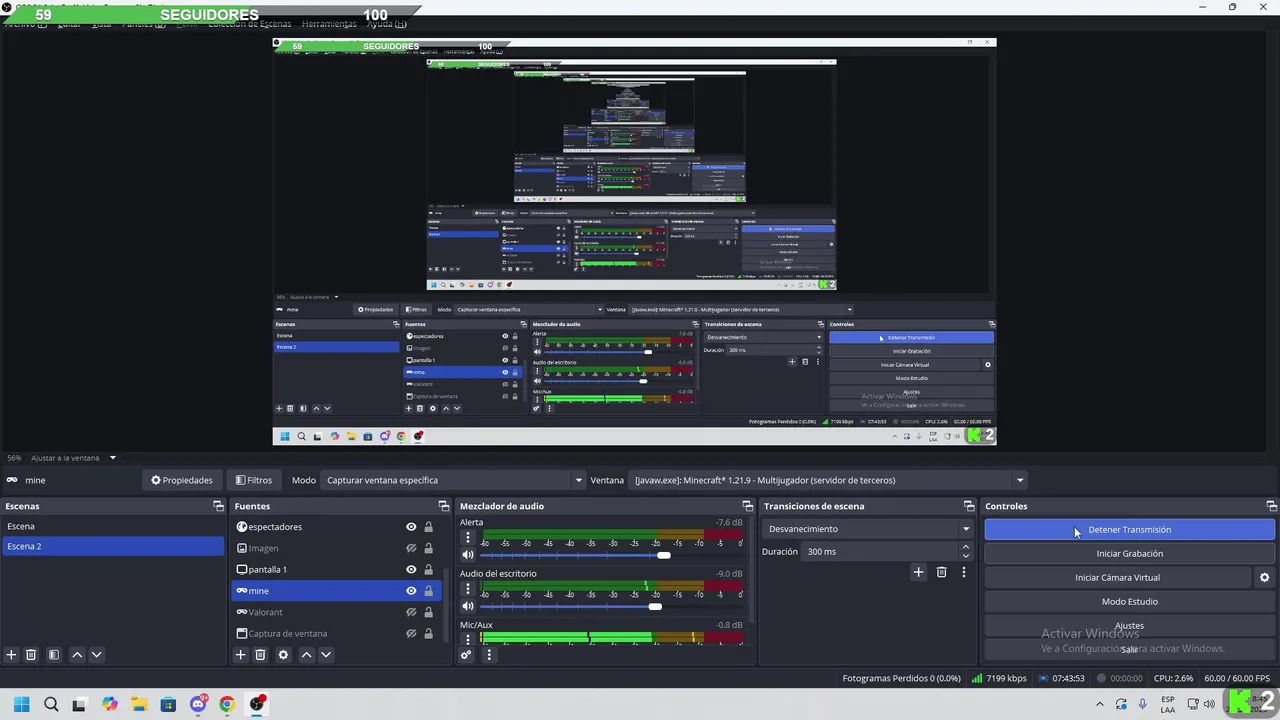
Task: Increase Duración with up arrow
Action: (966, 547)
